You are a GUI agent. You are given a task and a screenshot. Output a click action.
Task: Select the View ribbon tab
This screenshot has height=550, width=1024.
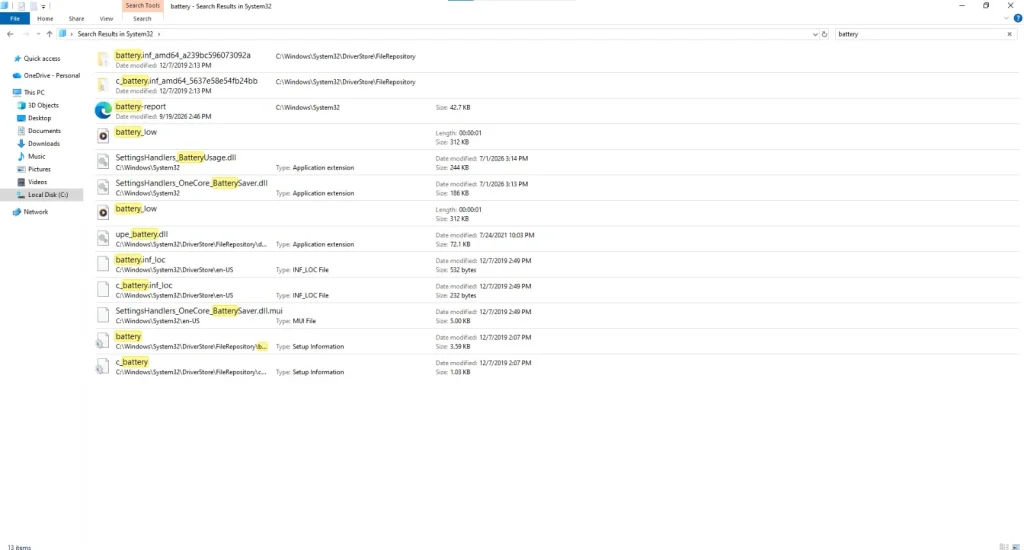[x=106, y=18]
